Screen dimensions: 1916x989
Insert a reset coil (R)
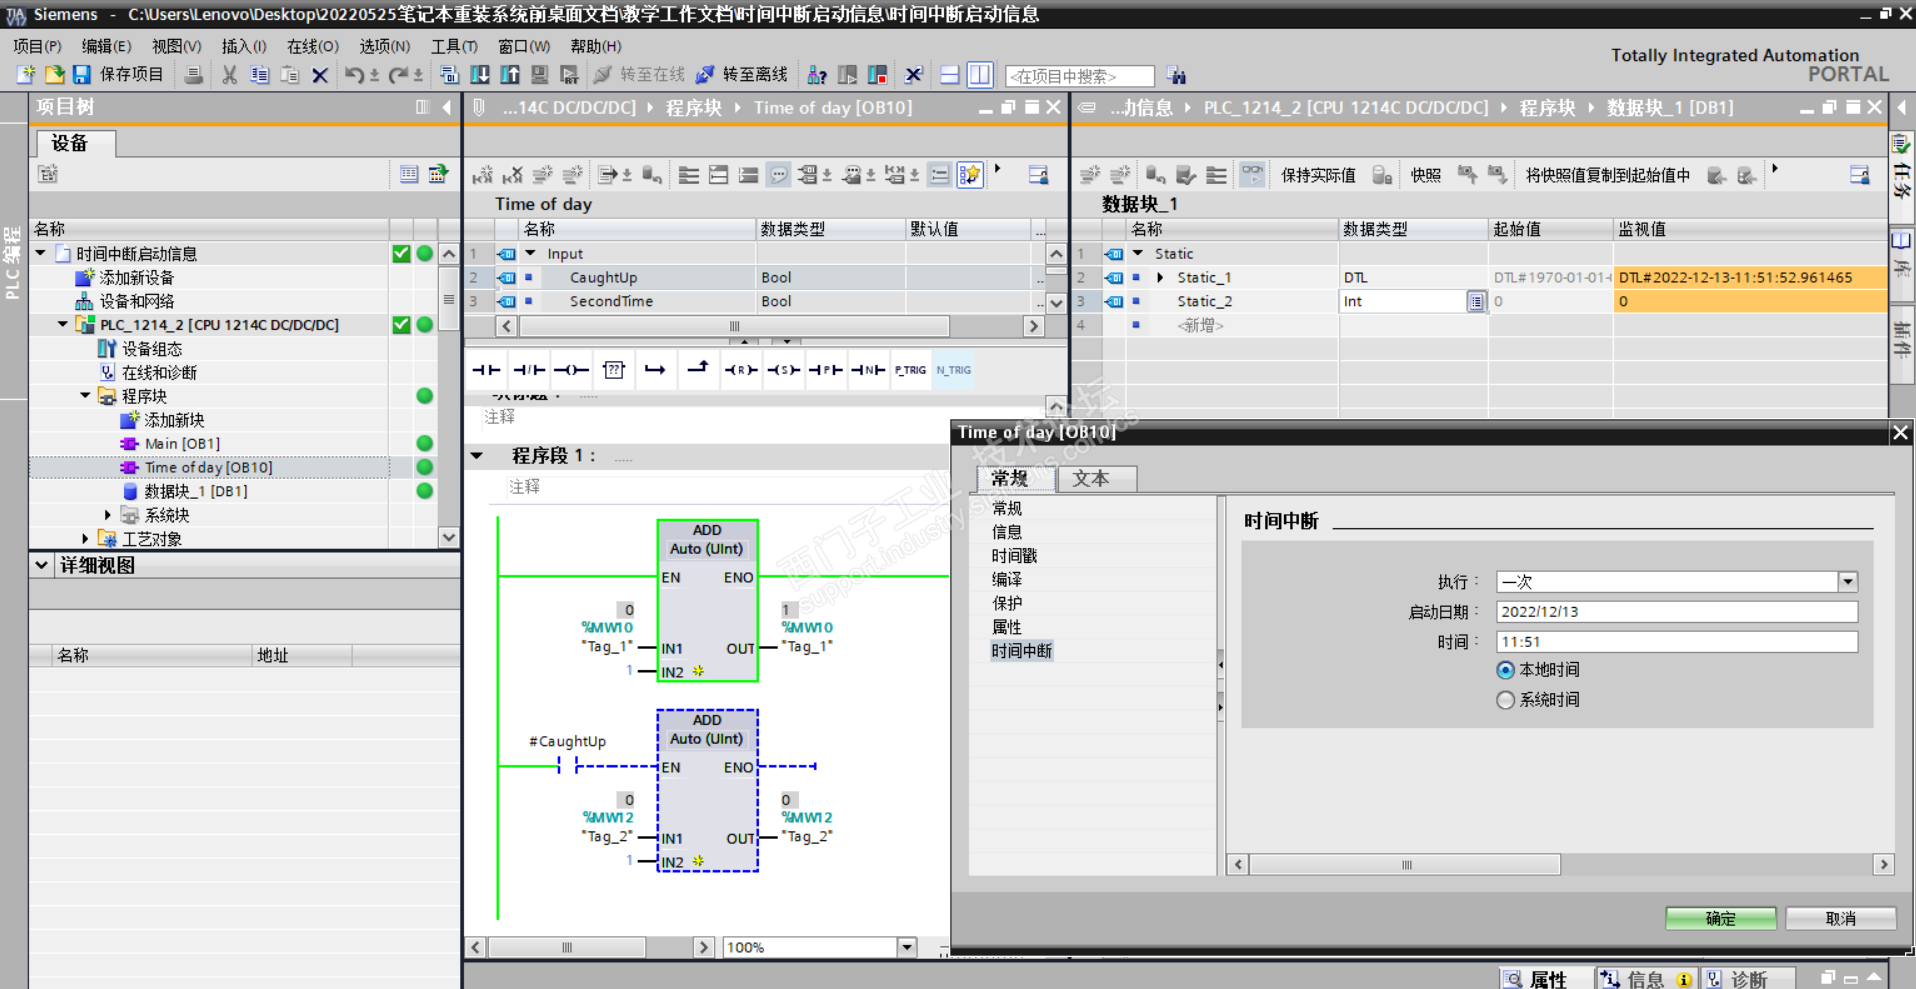coord(741,370)
